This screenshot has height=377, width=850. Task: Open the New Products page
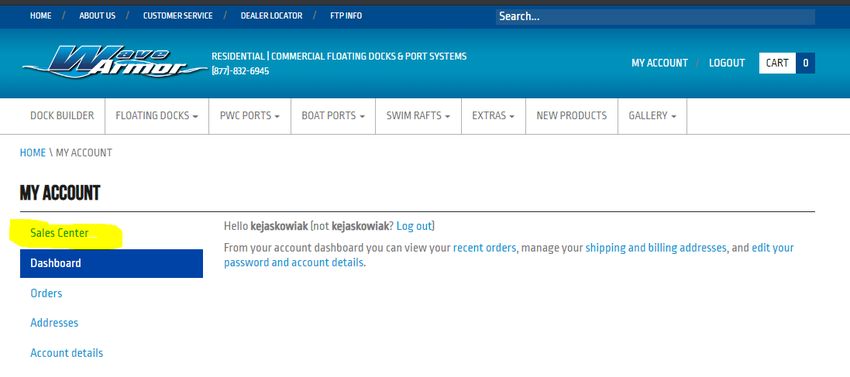[x=571, y=116]
